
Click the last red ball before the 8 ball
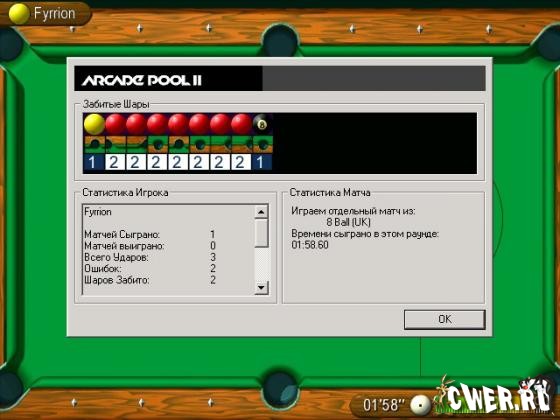[241, 124]
